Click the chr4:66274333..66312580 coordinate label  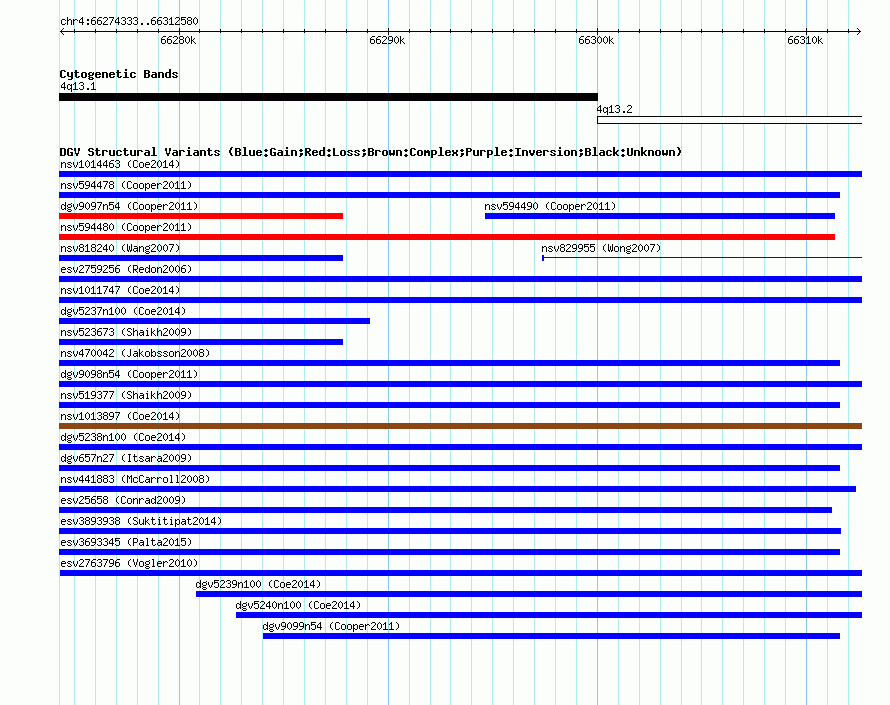pos(129,22)
